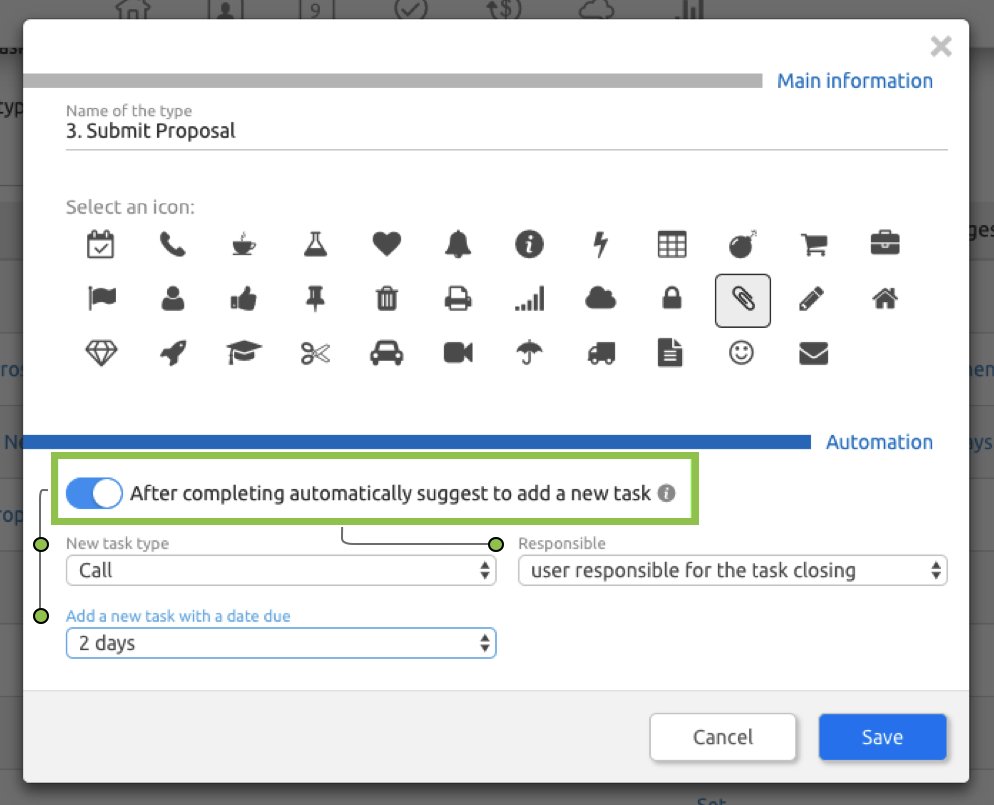Screen dimensions: 994x805
Task: Select the bomb icon
Action: click(x=742, y=244)
